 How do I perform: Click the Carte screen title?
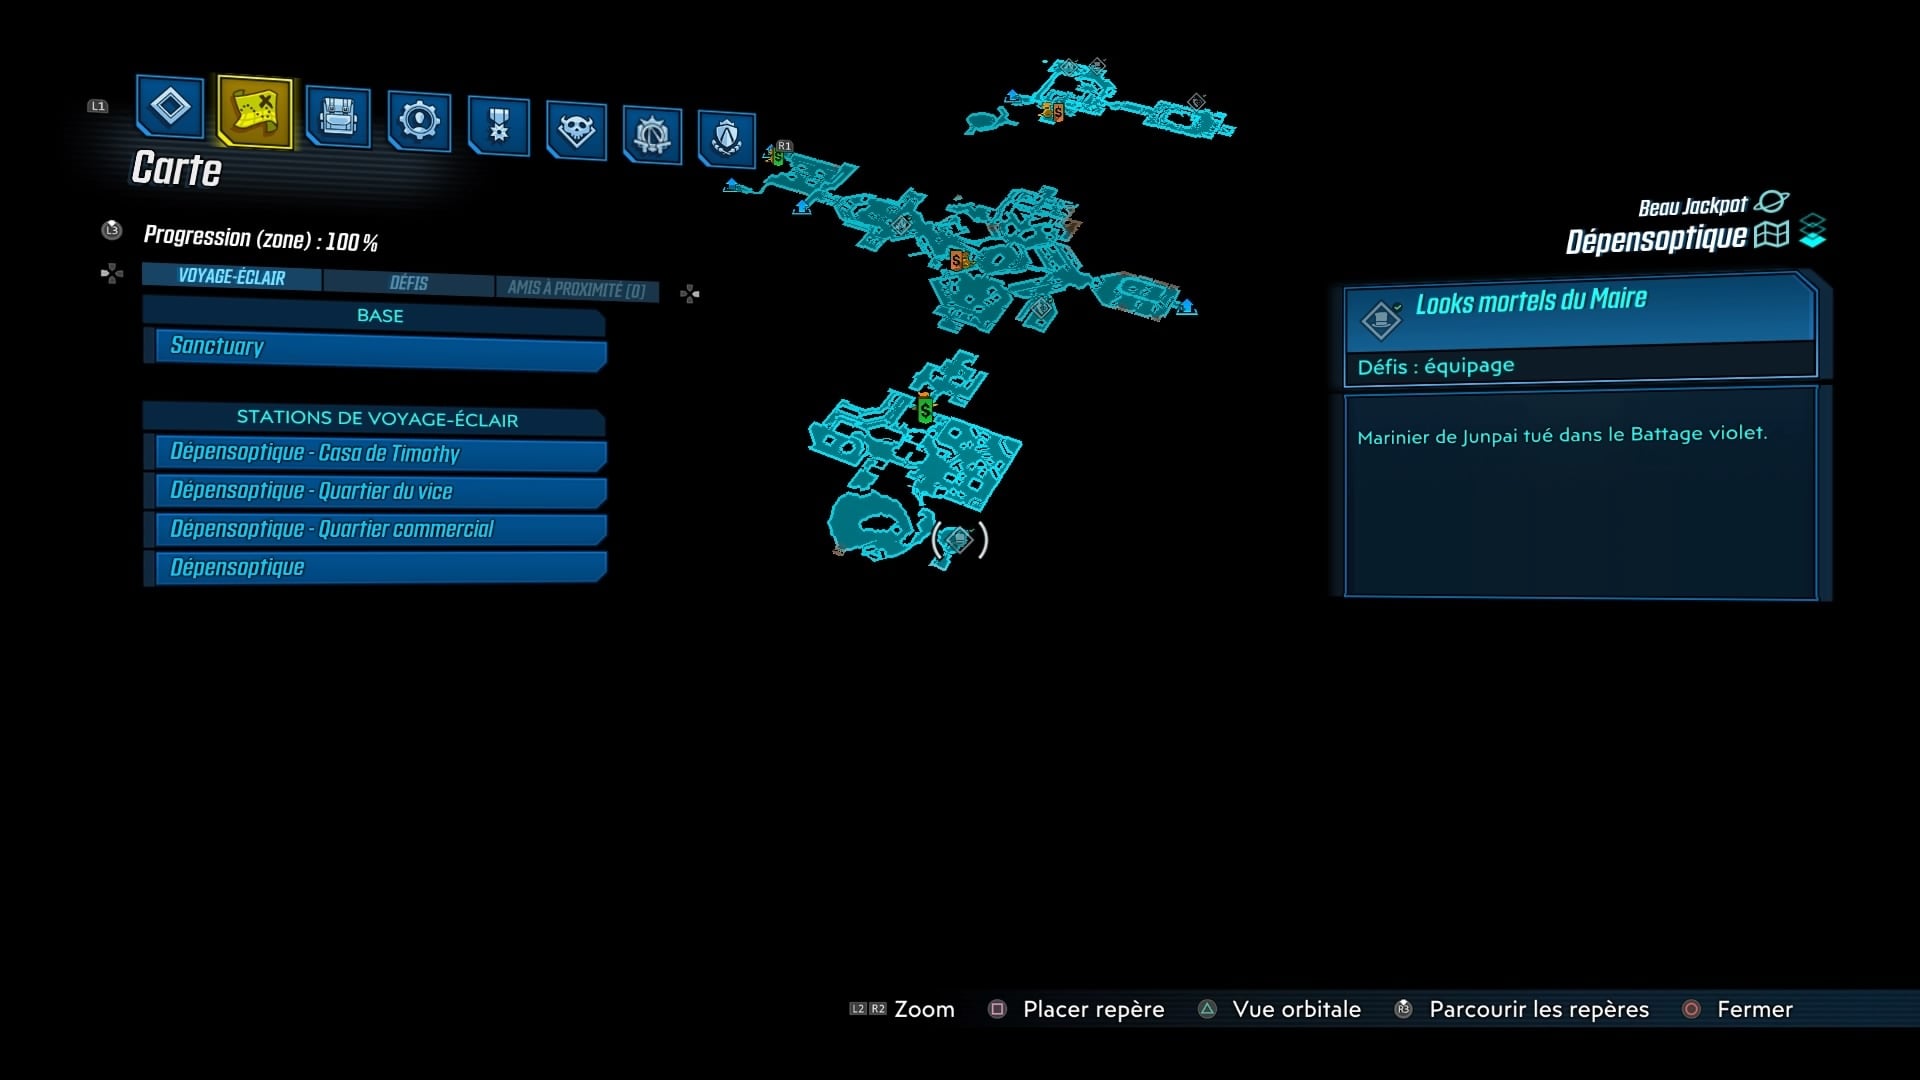(x=176, y=169)
